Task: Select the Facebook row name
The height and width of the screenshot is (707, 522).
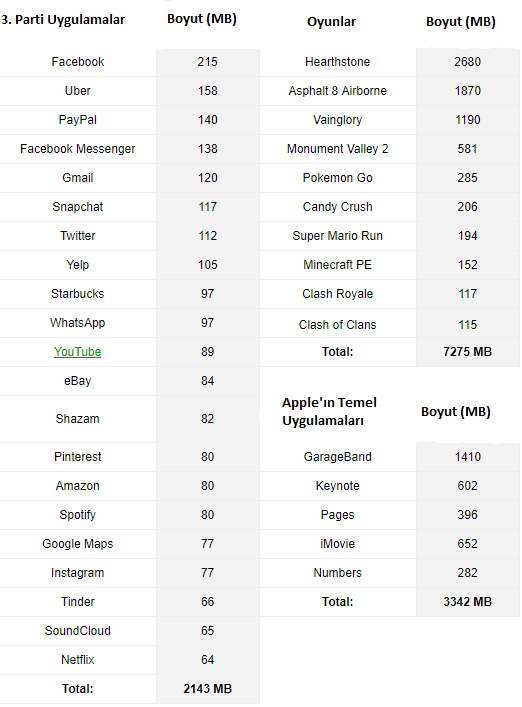Action: (78, 62)
